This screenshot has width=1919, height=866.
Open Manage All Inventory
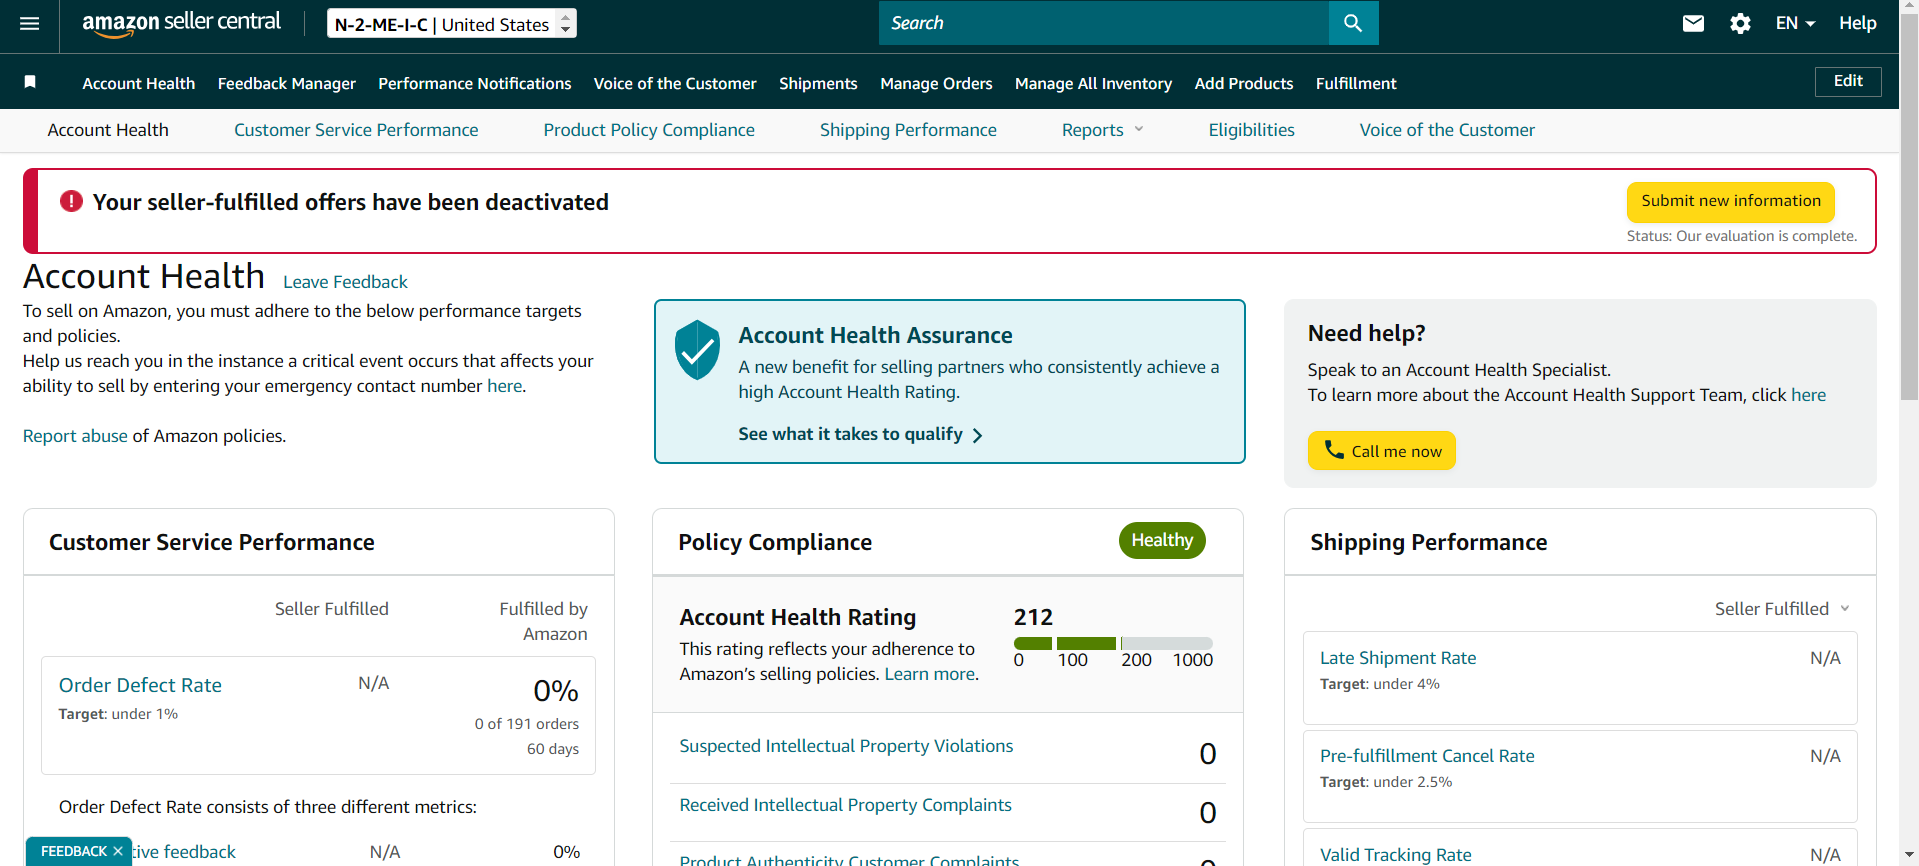tap(1093, 83)
